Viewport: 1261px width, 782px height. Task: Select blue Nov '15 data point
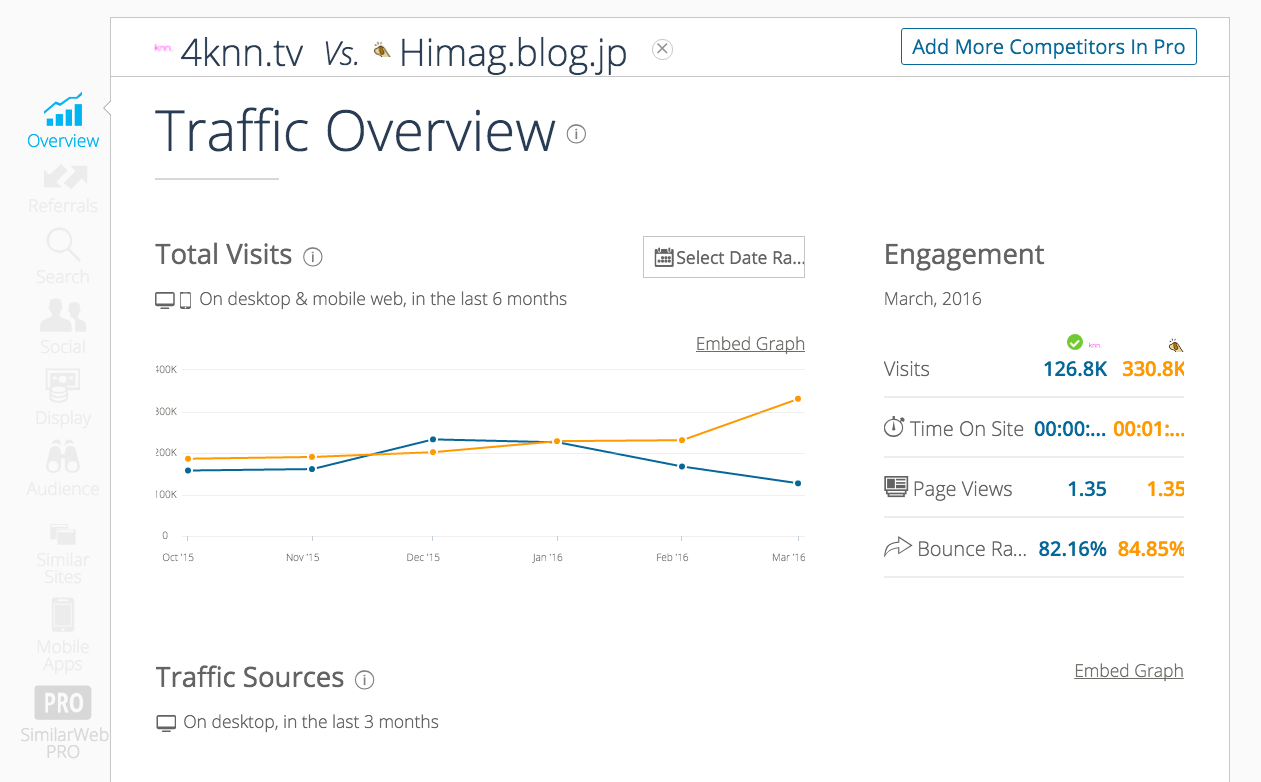click(x=312, y=468)
